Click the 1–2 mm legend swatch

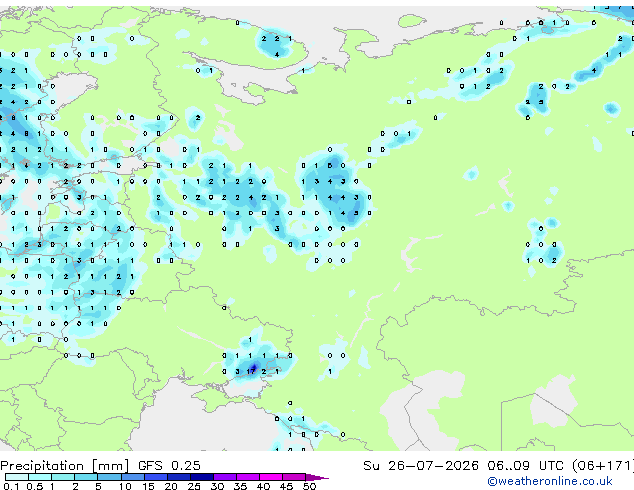[63, 477]
